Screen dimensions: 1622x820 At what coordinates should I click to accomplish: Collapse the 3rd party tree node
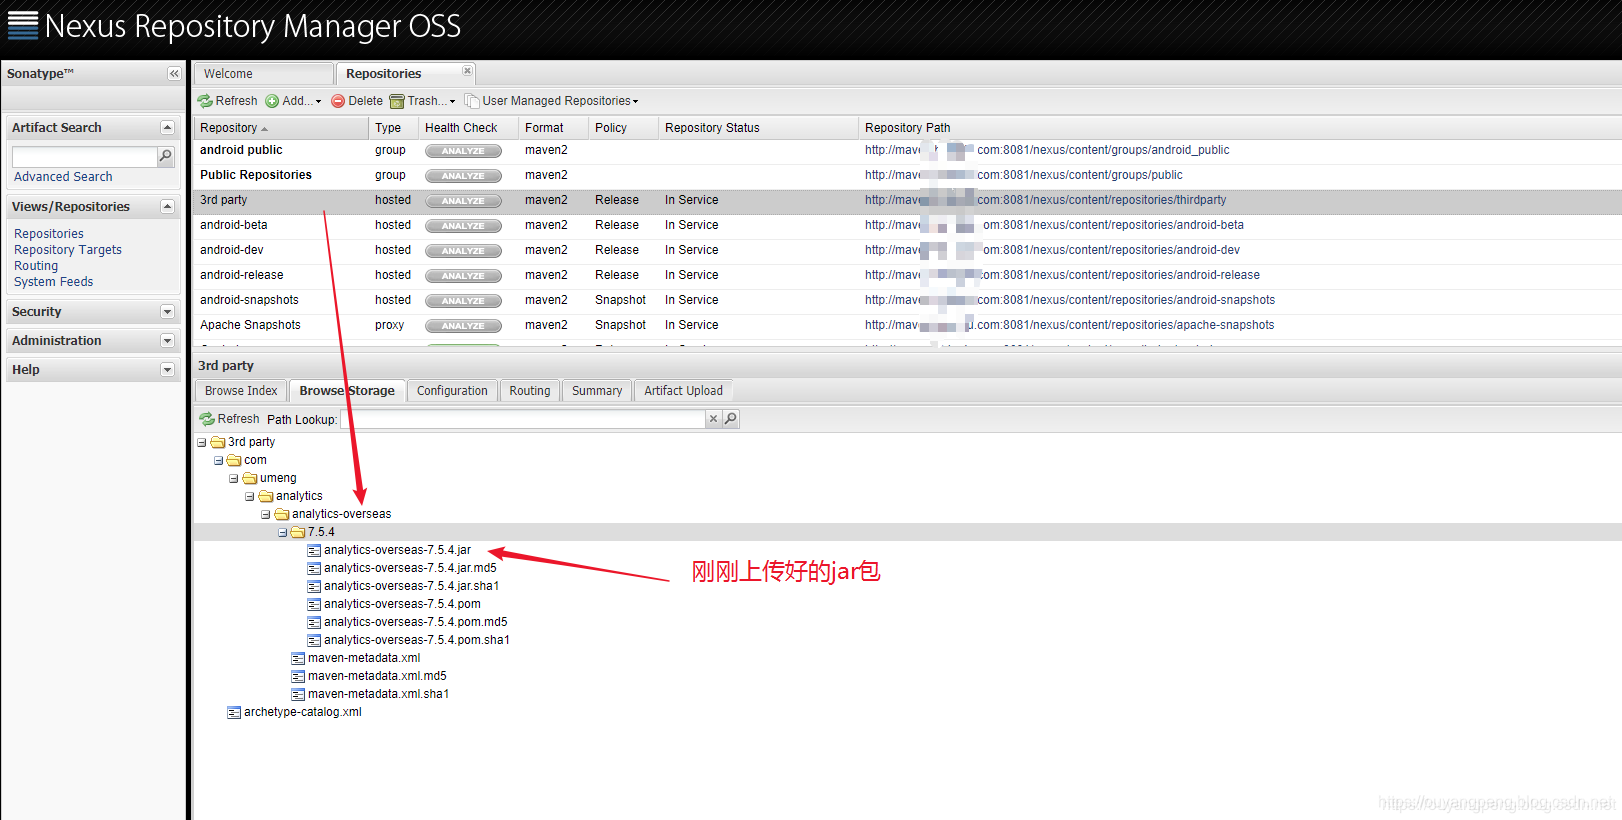202,442
